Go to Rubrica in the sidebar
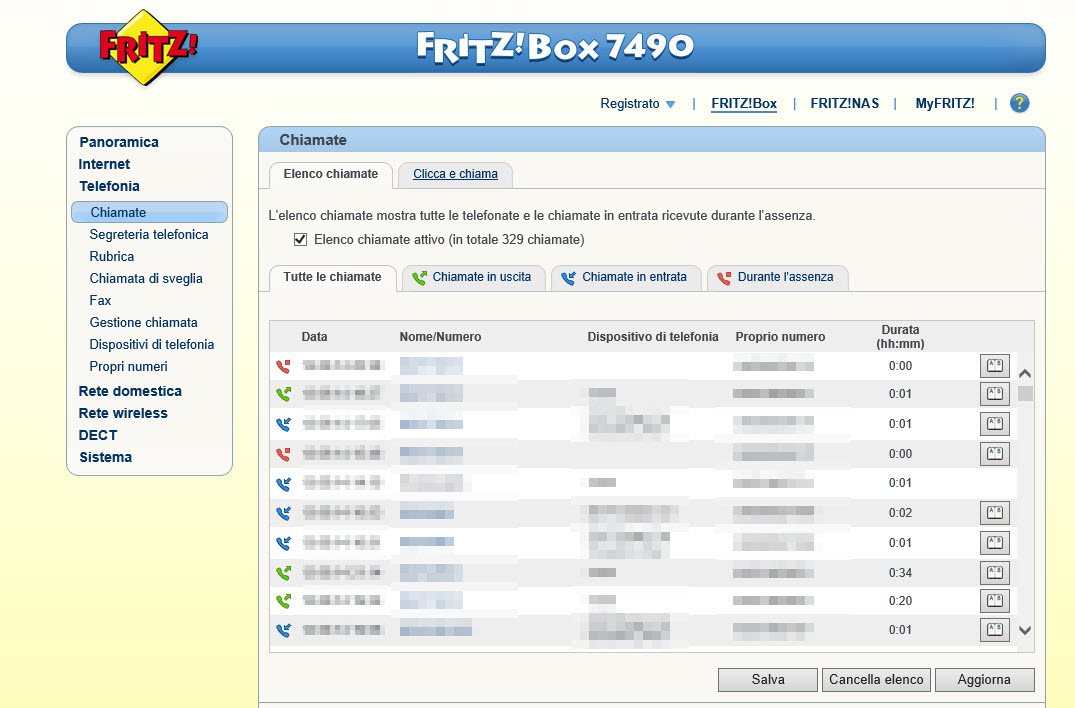This screenshot has height=708, width=1075. pos(112,256)
